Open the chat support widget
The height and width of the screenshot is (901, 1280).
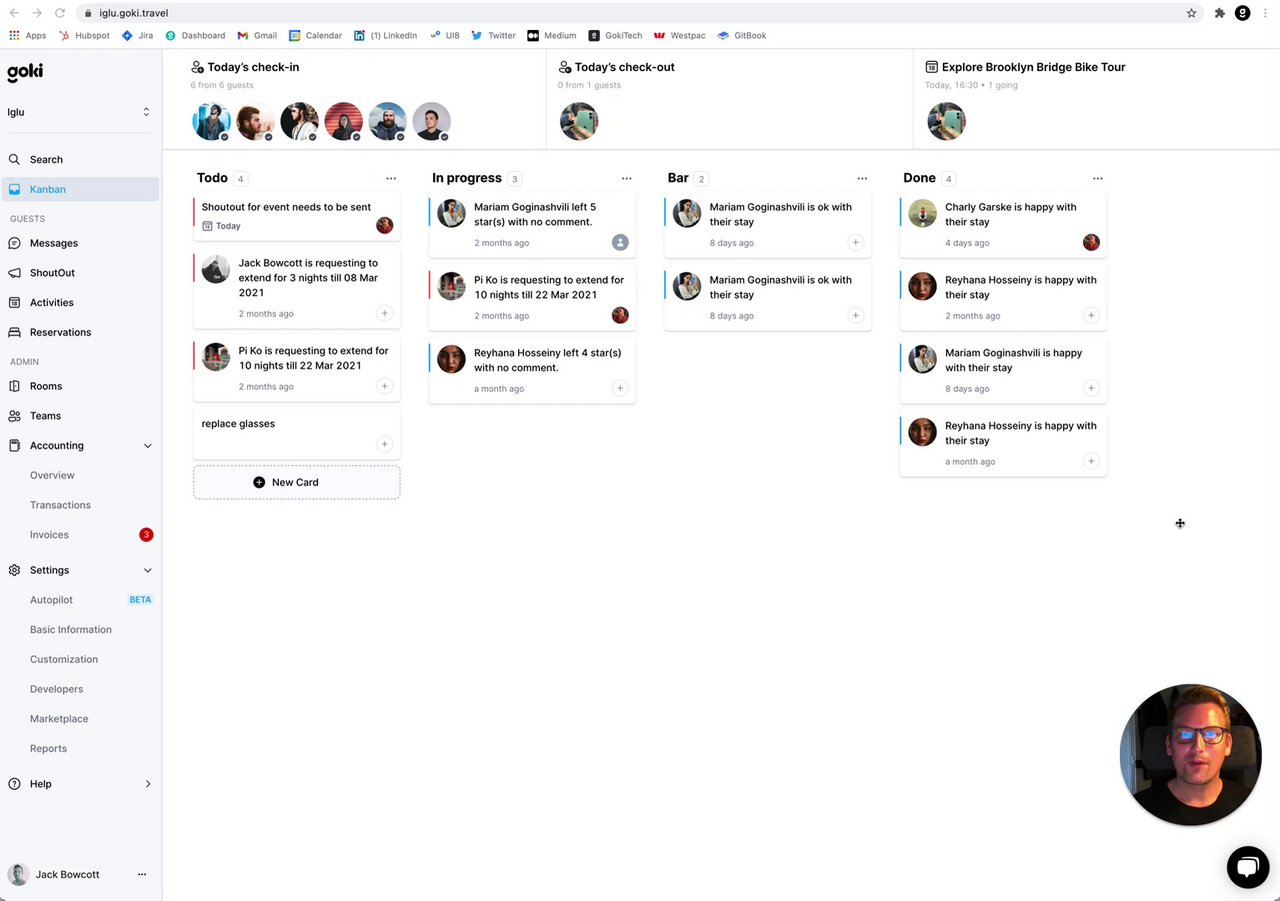click(x=1247, y=868)
